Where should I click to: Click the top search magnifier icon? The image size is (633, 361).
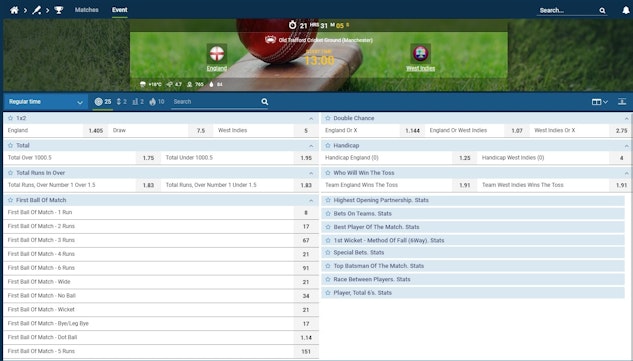pos(602,11)
